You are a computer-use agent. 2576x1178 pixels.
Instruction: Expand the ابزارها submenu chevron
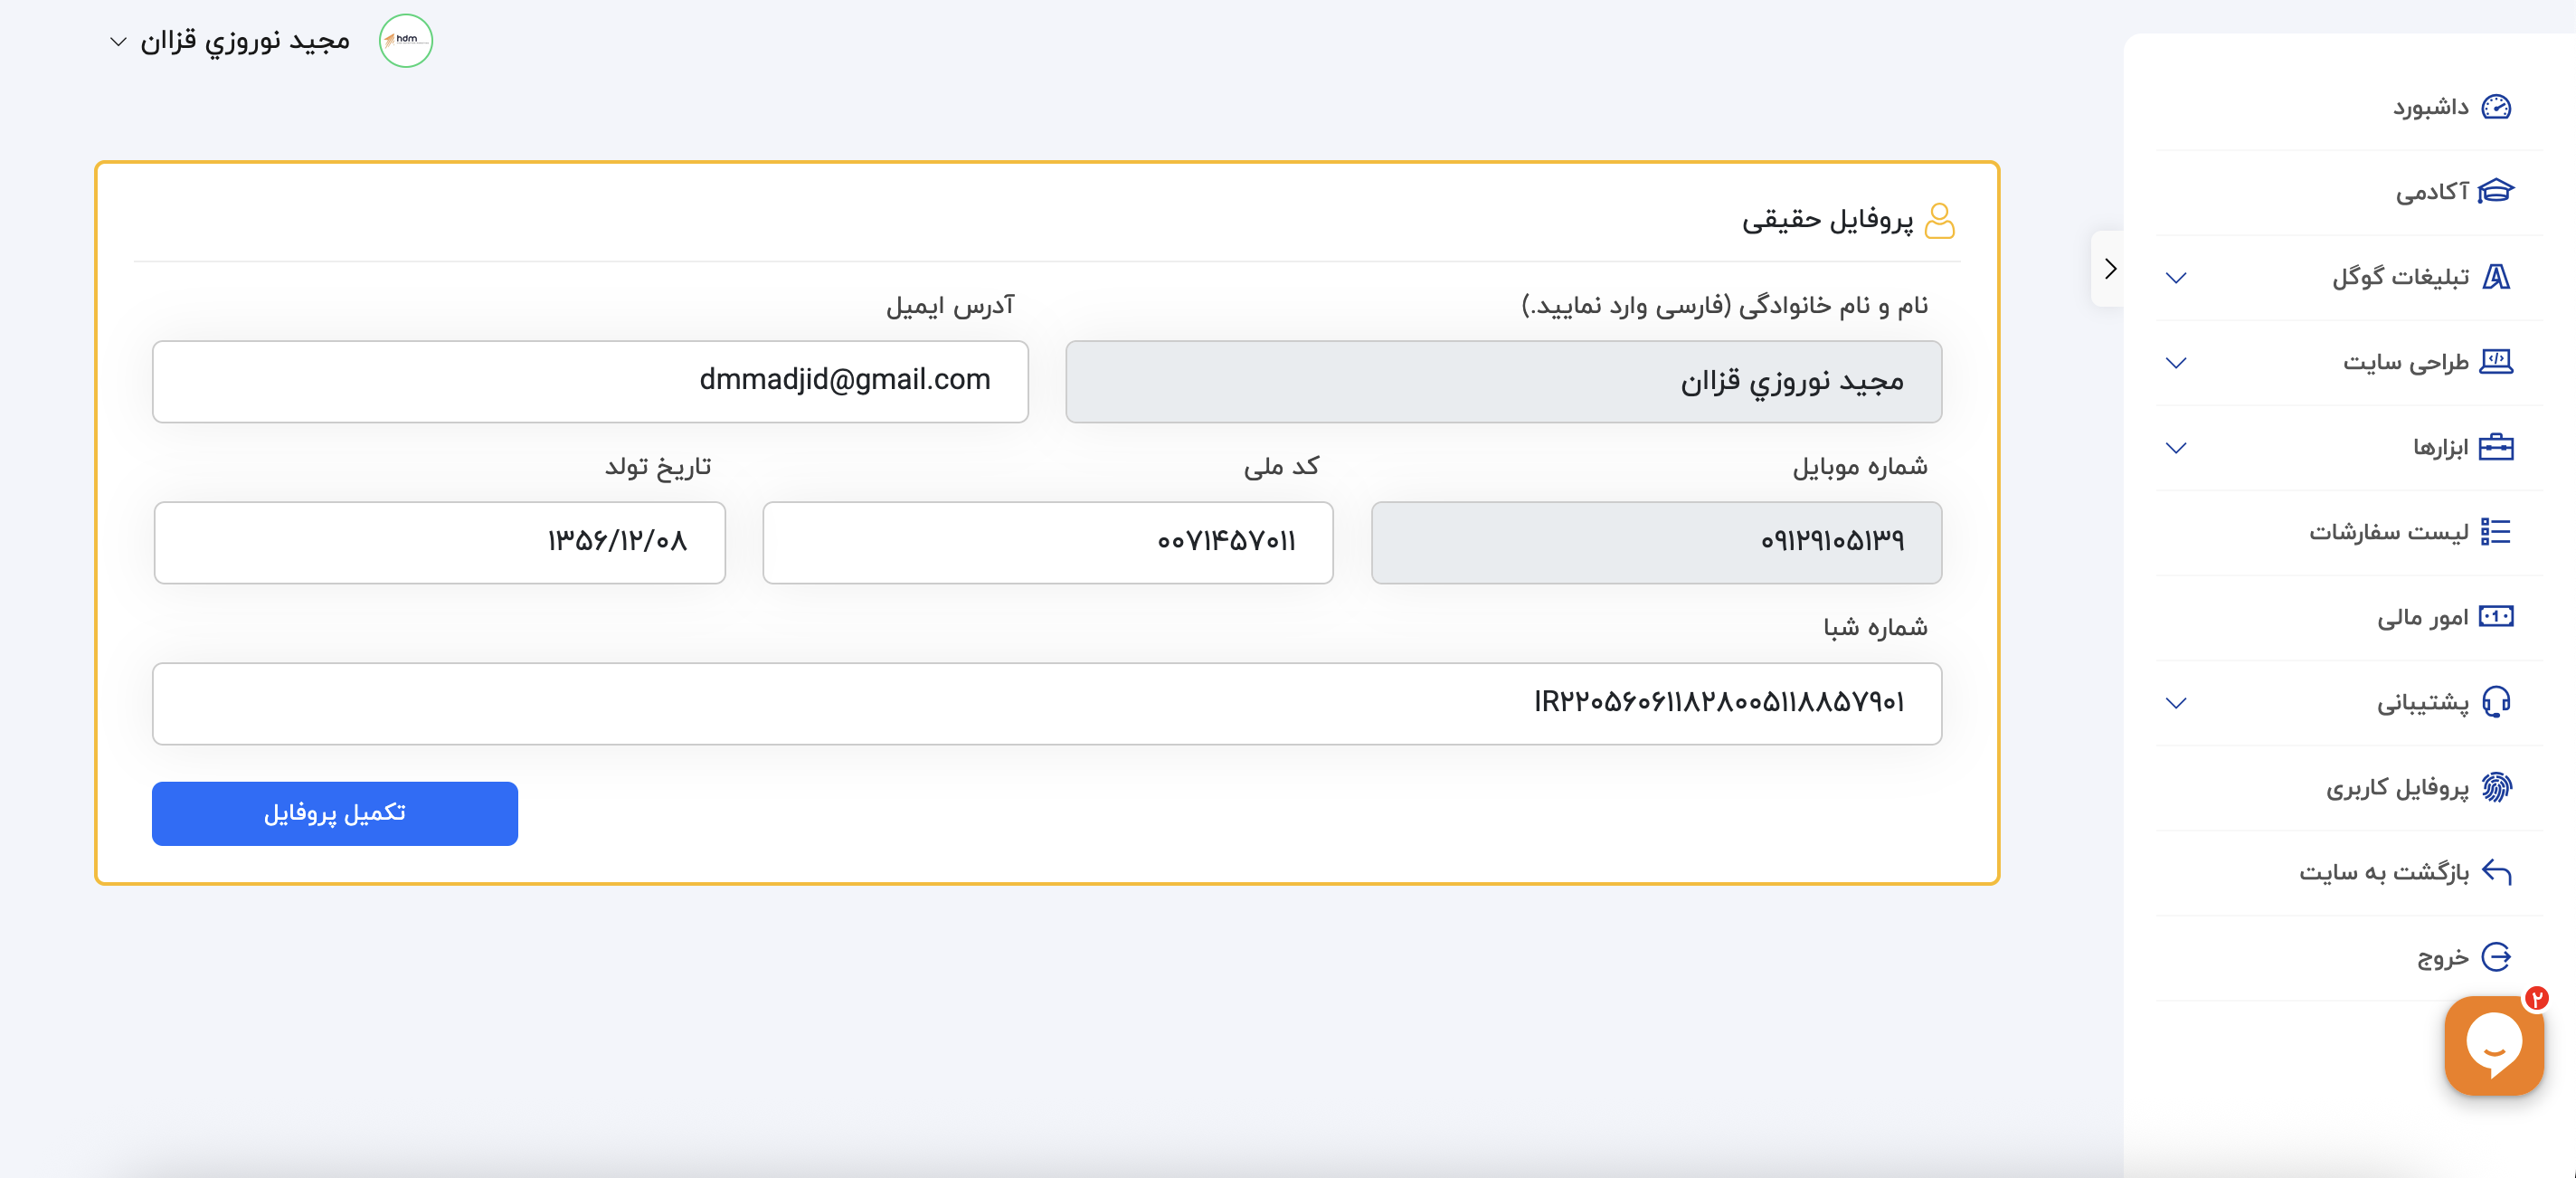tap(2176, 447)
